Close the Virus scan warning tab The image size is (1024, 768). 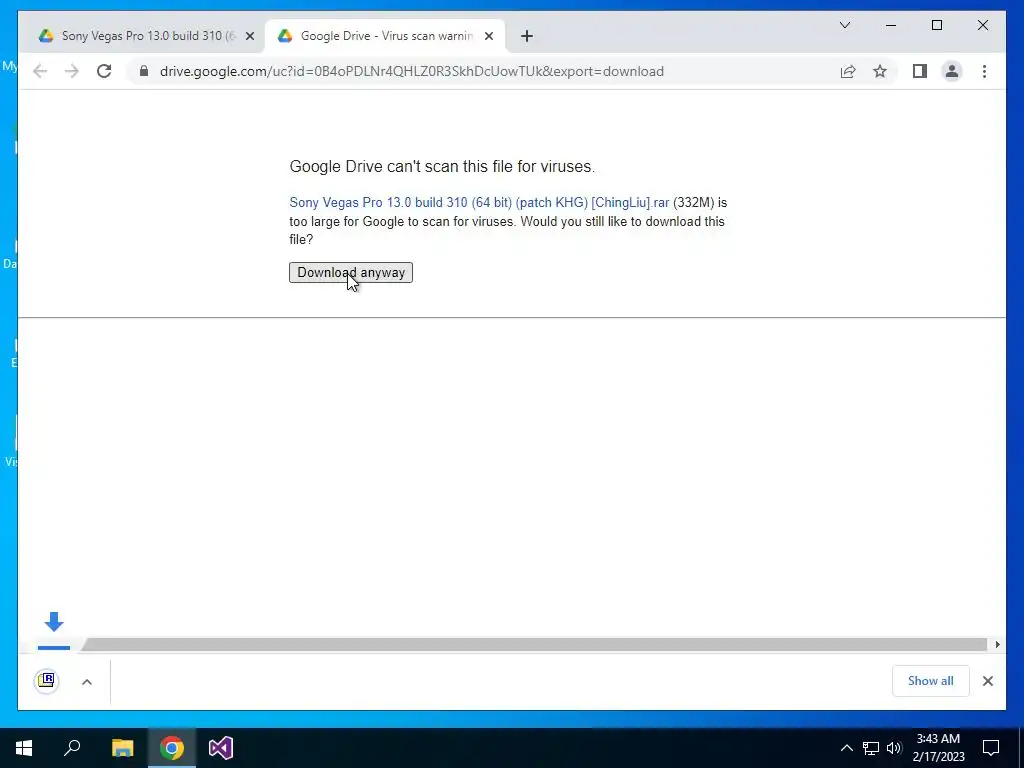point(488,36)
